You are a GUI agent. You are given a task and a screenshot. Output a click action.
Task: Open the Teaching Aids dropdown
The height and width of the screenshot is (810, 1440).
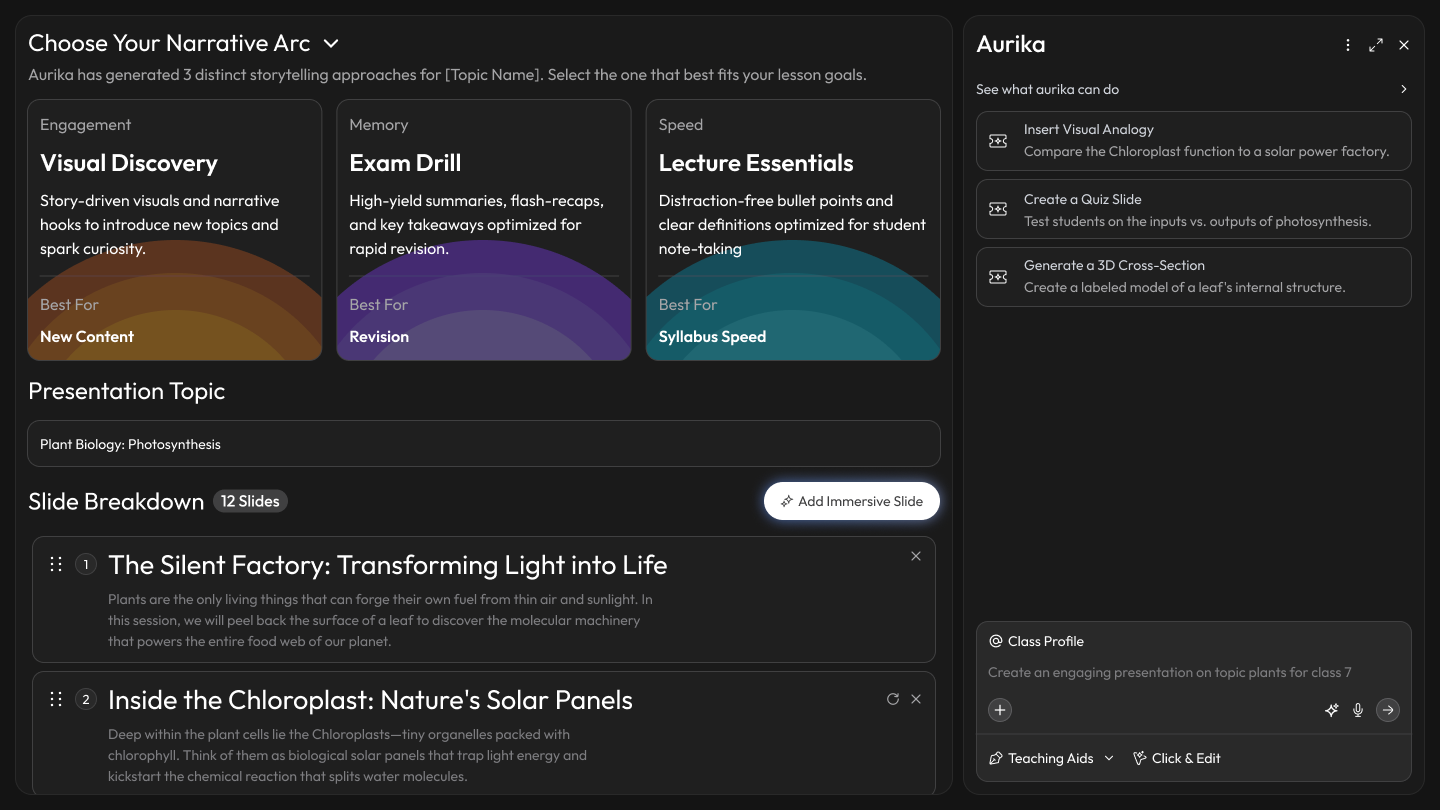pos(1051,758)
